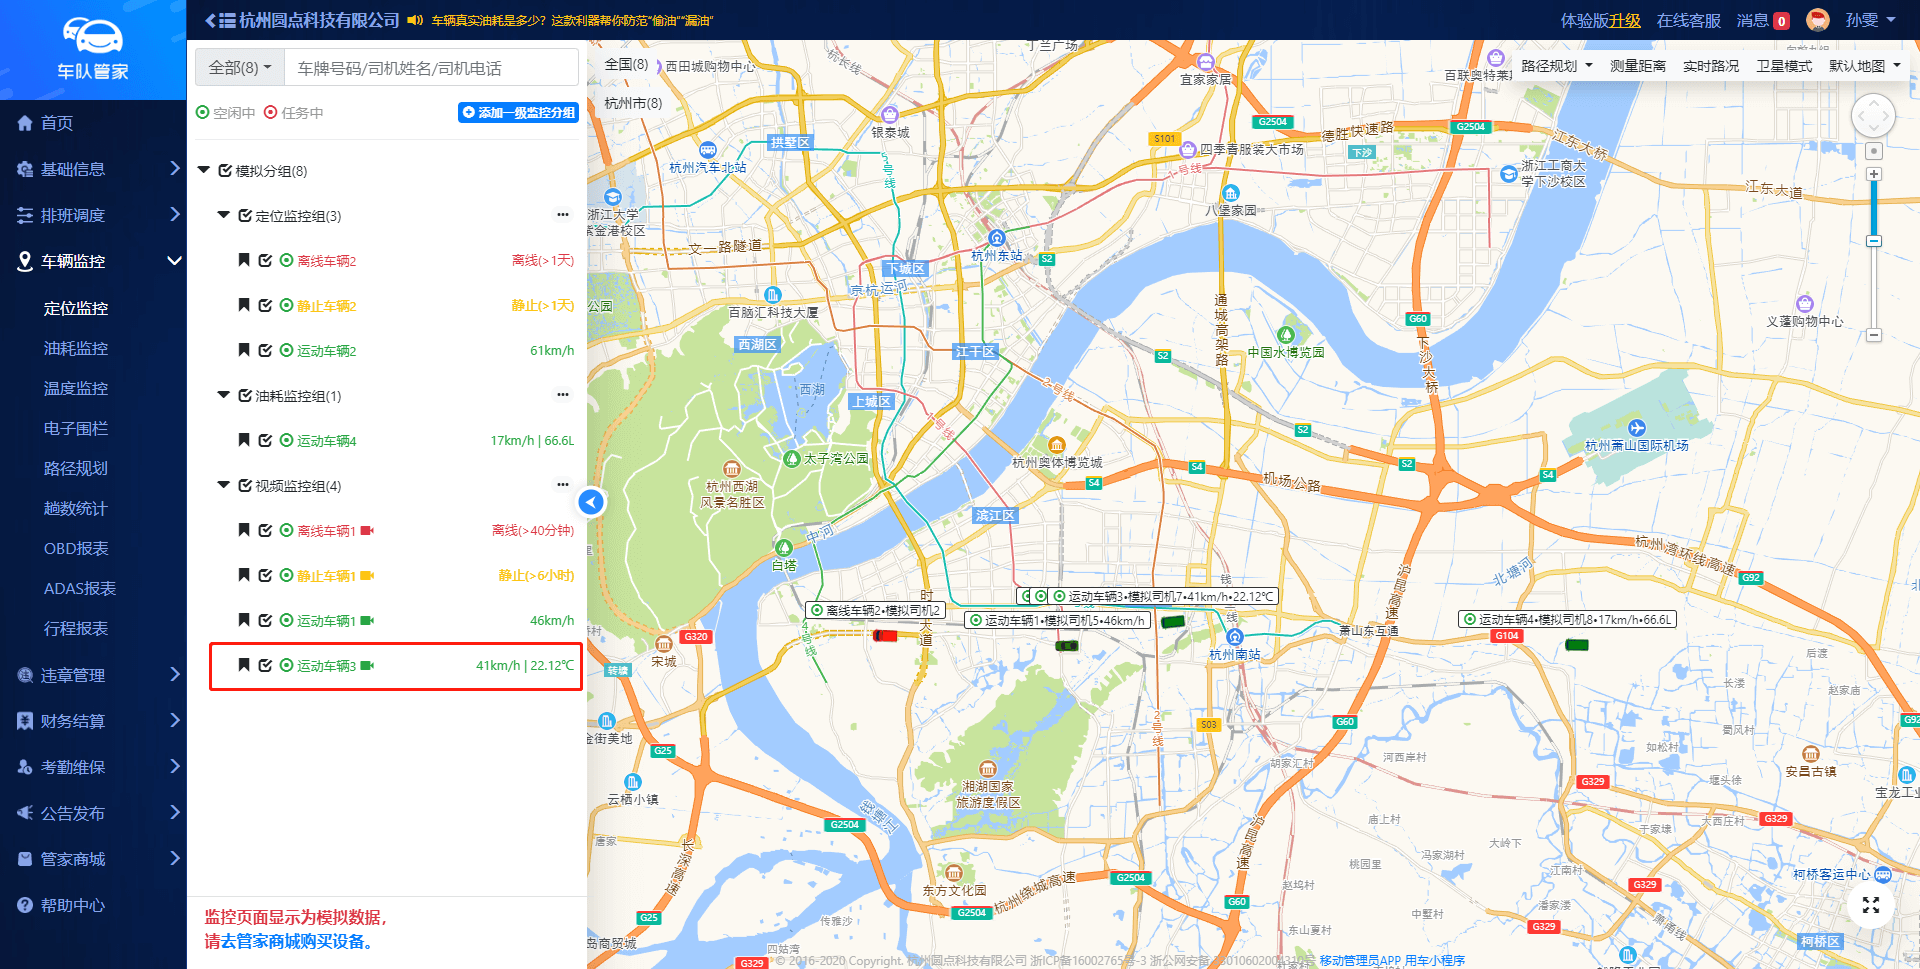
Task: Click the fullscreen map expand icon
Action: 1871,905
